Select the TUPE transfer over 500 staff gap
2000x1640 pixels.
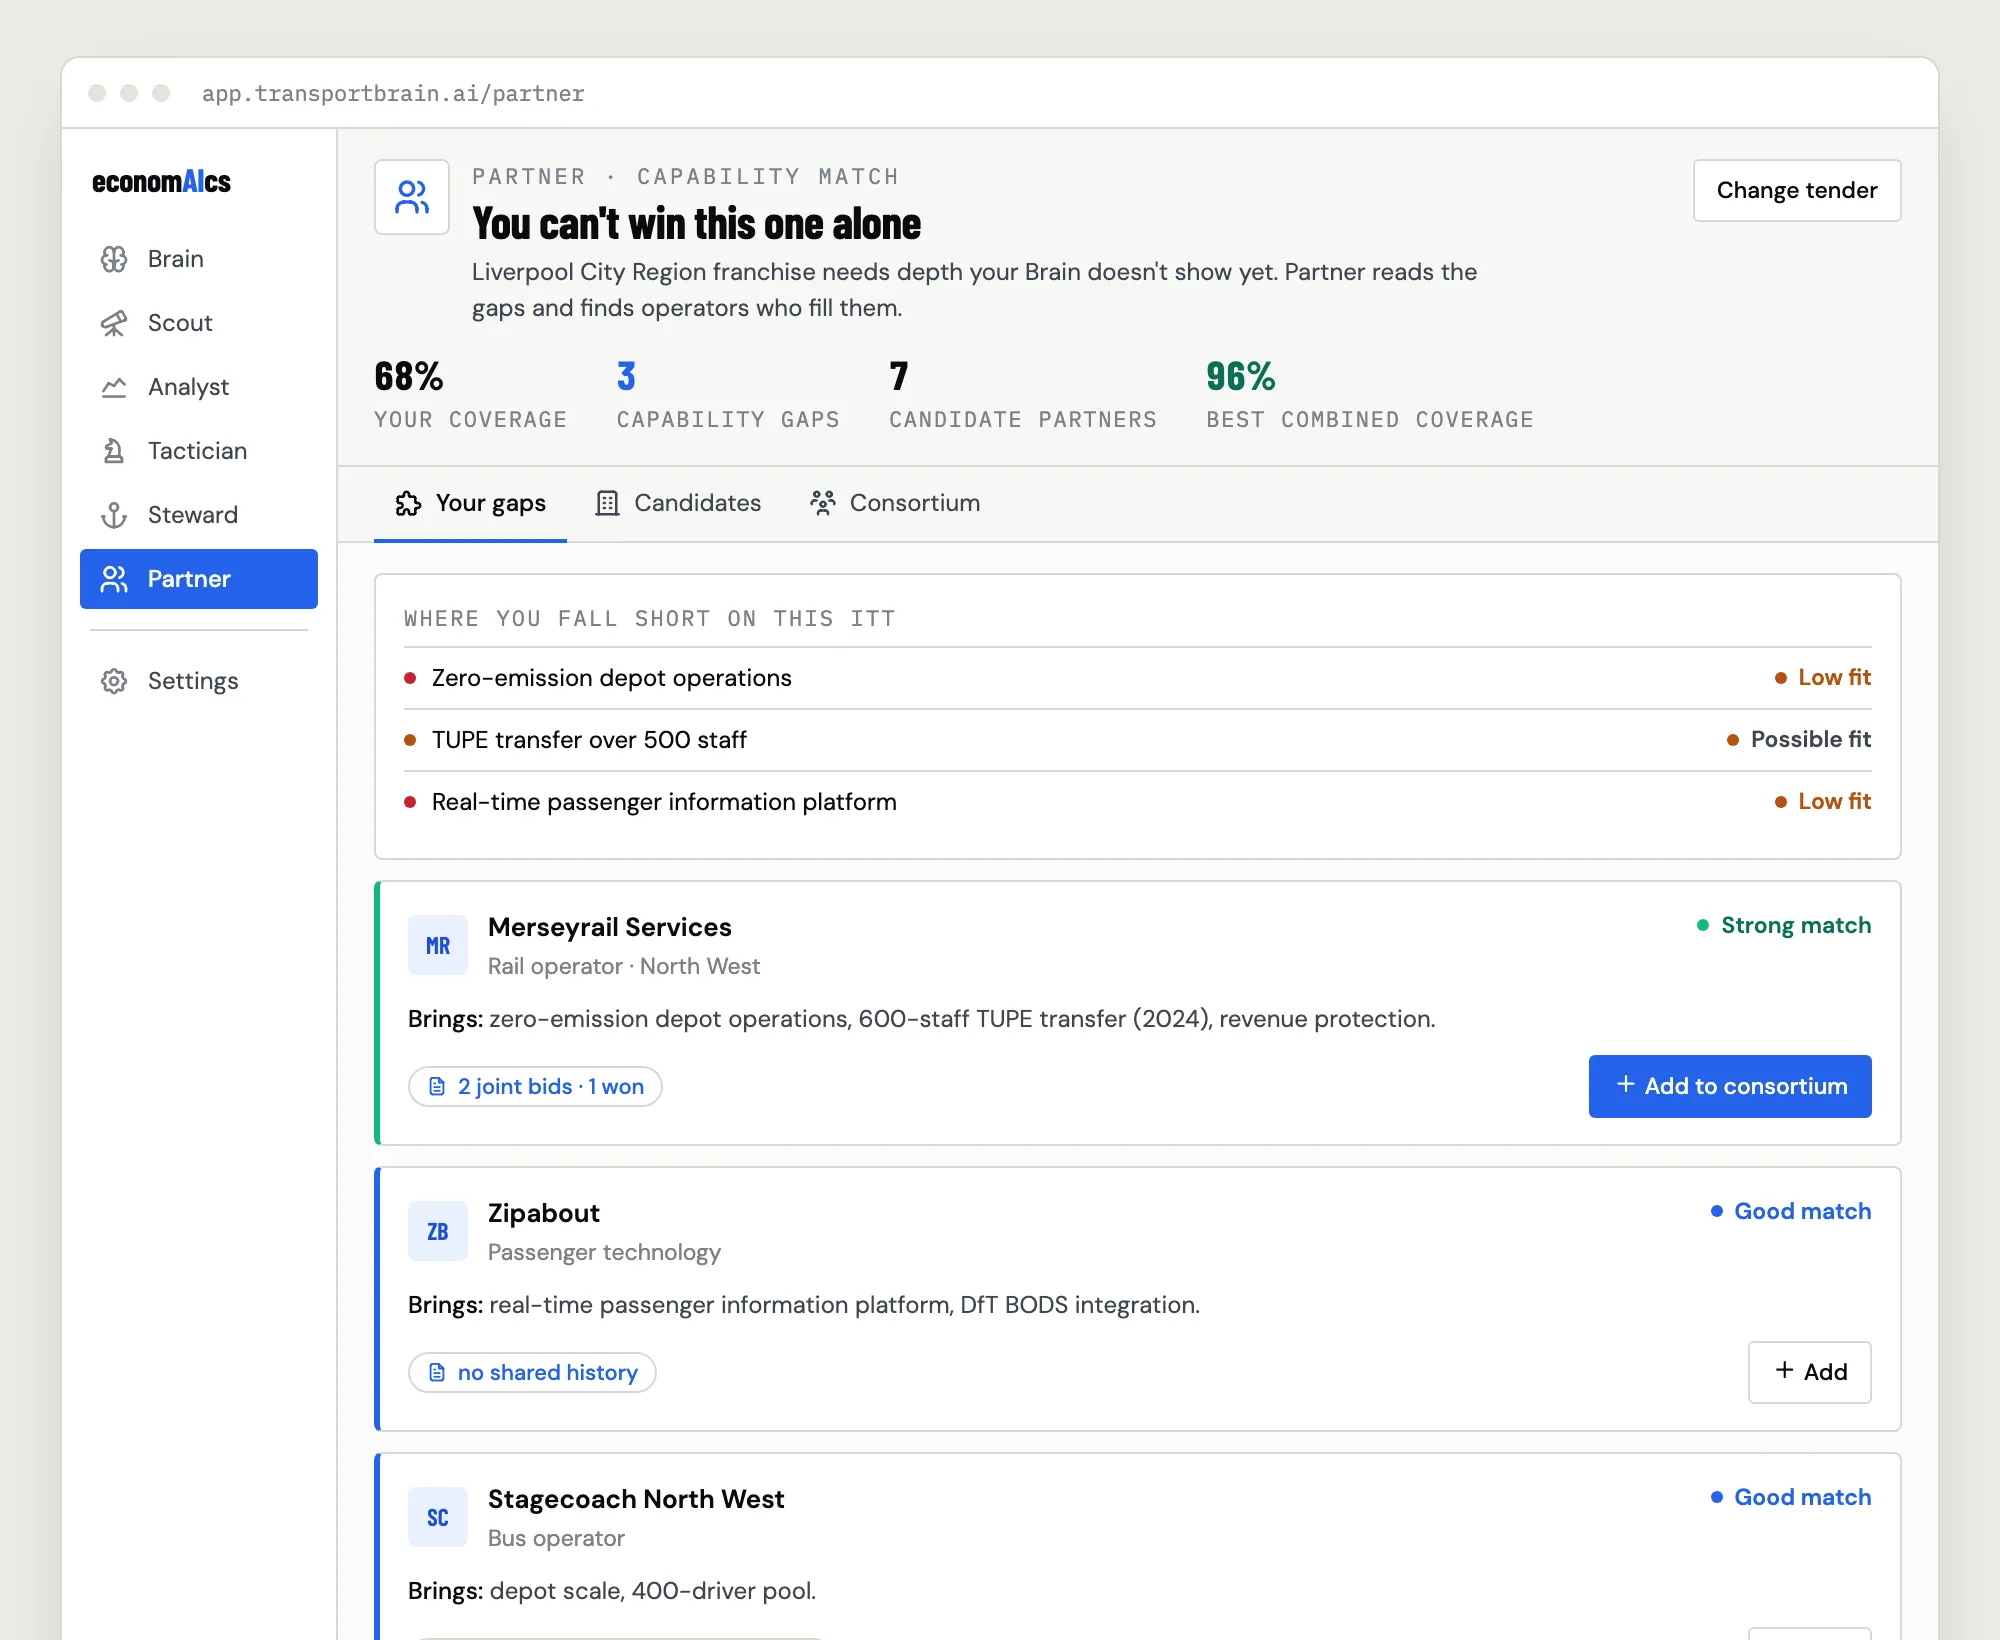[1137, 740]
